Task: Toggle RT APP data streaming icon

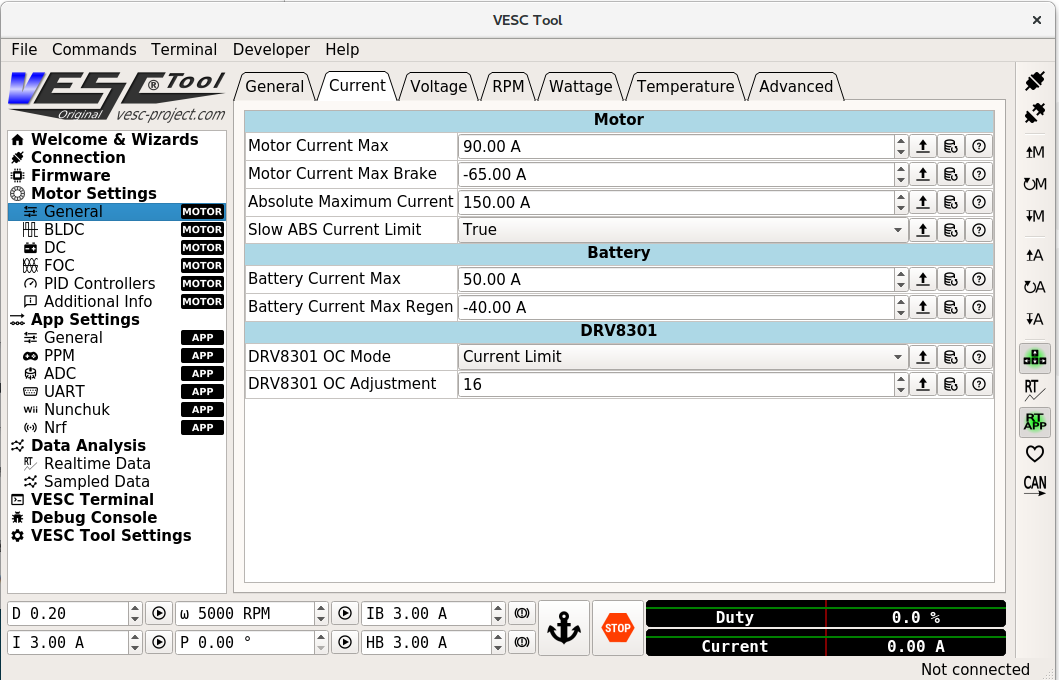Action: point(1034,422)
